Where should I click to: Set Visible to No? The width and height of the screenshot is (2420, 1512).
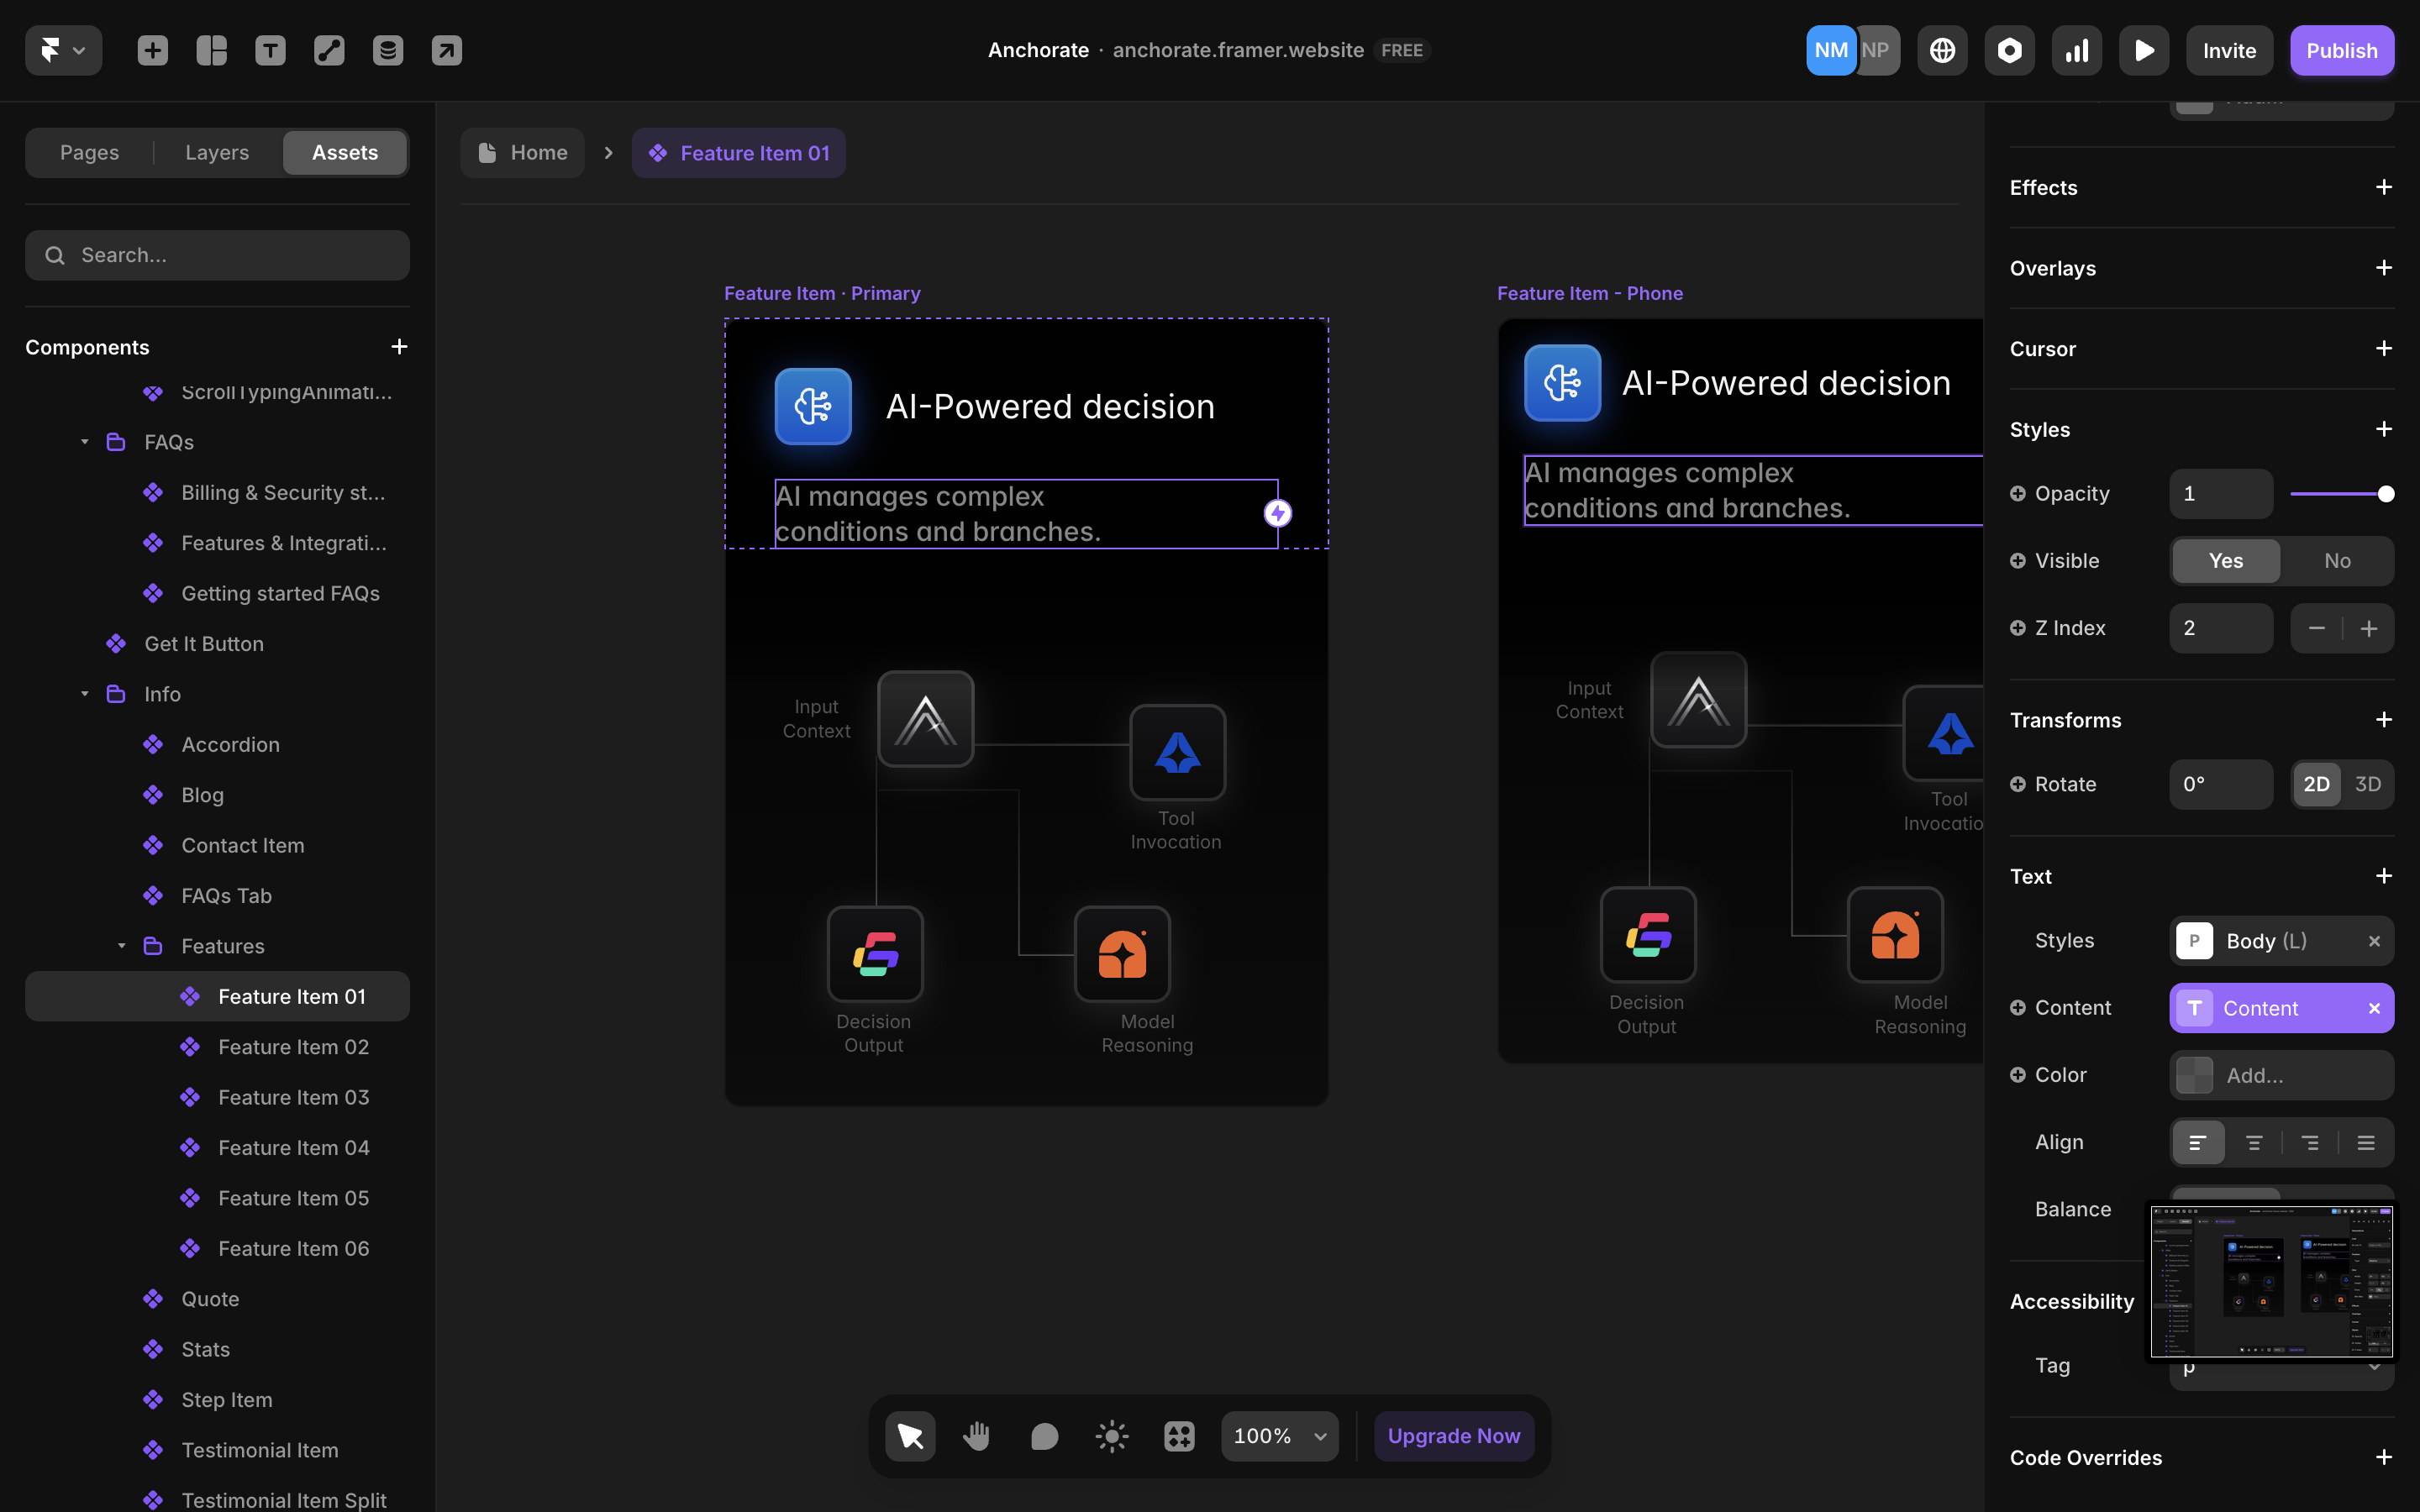[x=2336, y=561]
